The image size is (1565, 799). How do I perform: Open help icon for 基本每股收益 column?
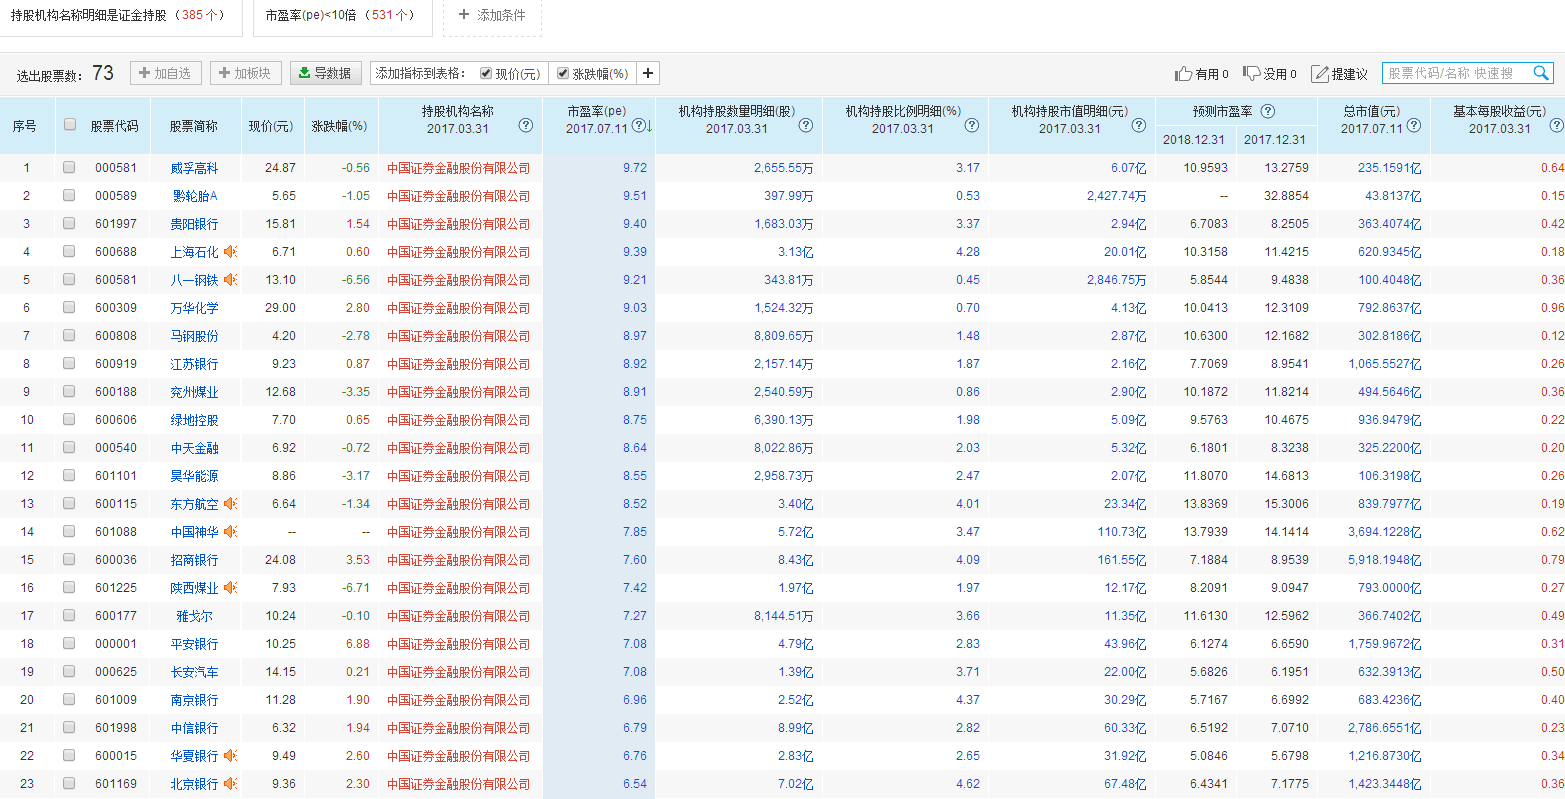coord(1556,126)
